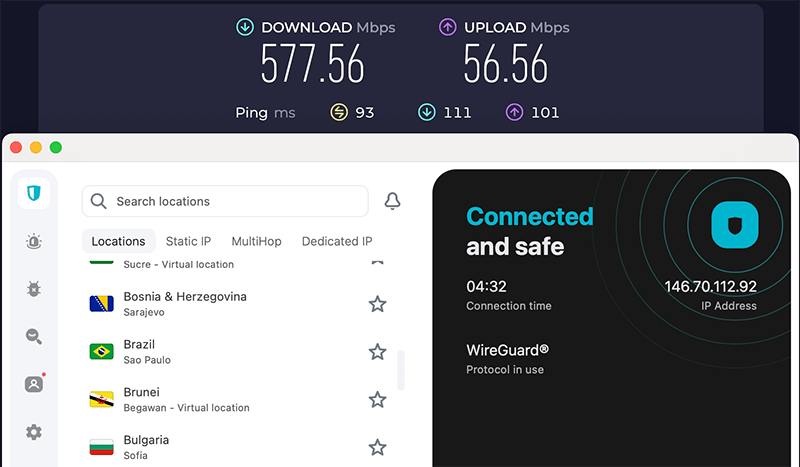Click the download arrow icon in speedtest
The height and width of the screenshot is (467, 800).
click(245, 27)
